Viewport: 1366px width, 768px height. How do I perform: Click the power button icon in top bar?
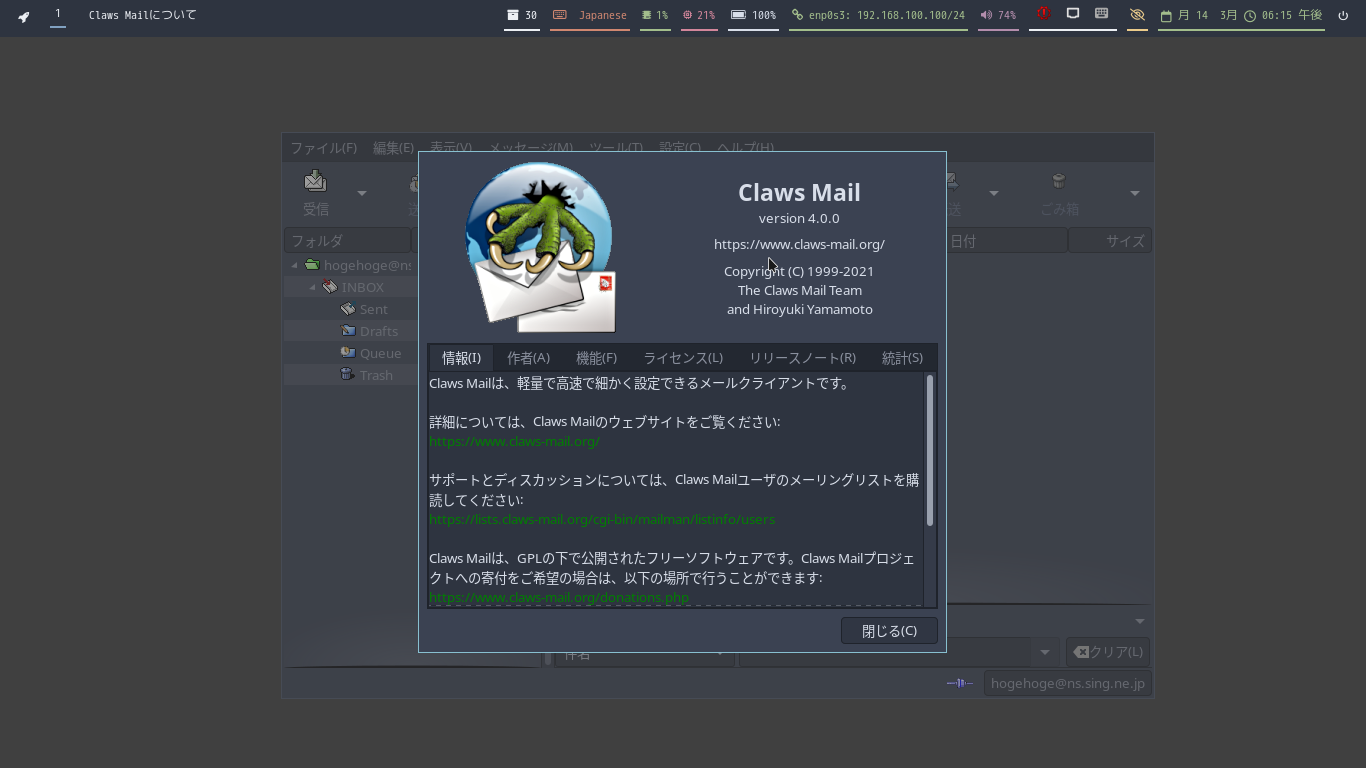[1343, 15]
